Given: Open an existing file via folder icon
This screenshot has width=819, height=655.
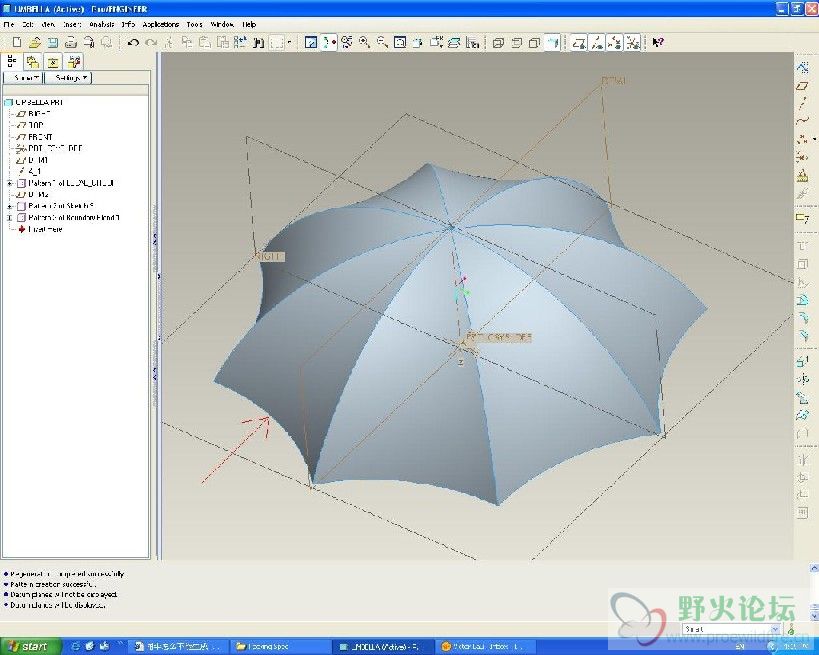Looking at the screenshot, I should point(34,42).
